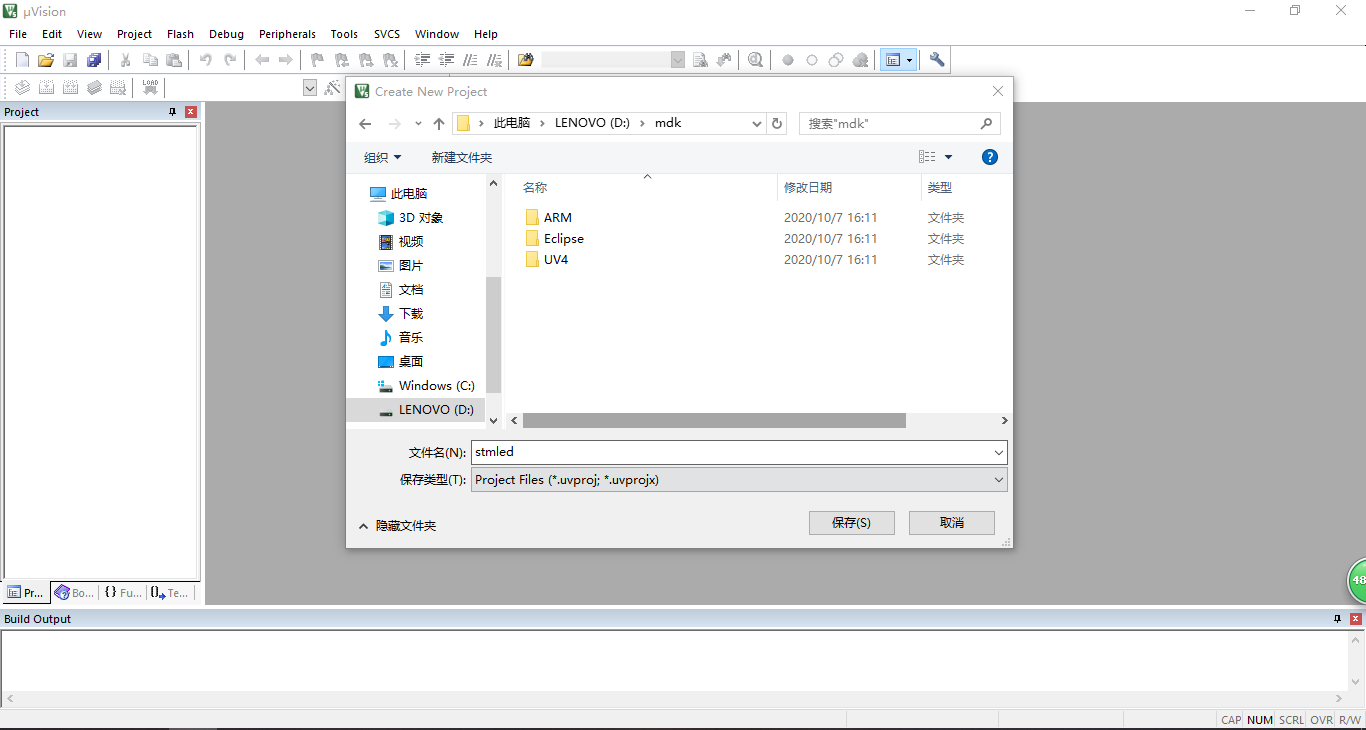Insert breakpoint with the filled circle icon
Screen dimensions: 1366x730
click(788, 60)
